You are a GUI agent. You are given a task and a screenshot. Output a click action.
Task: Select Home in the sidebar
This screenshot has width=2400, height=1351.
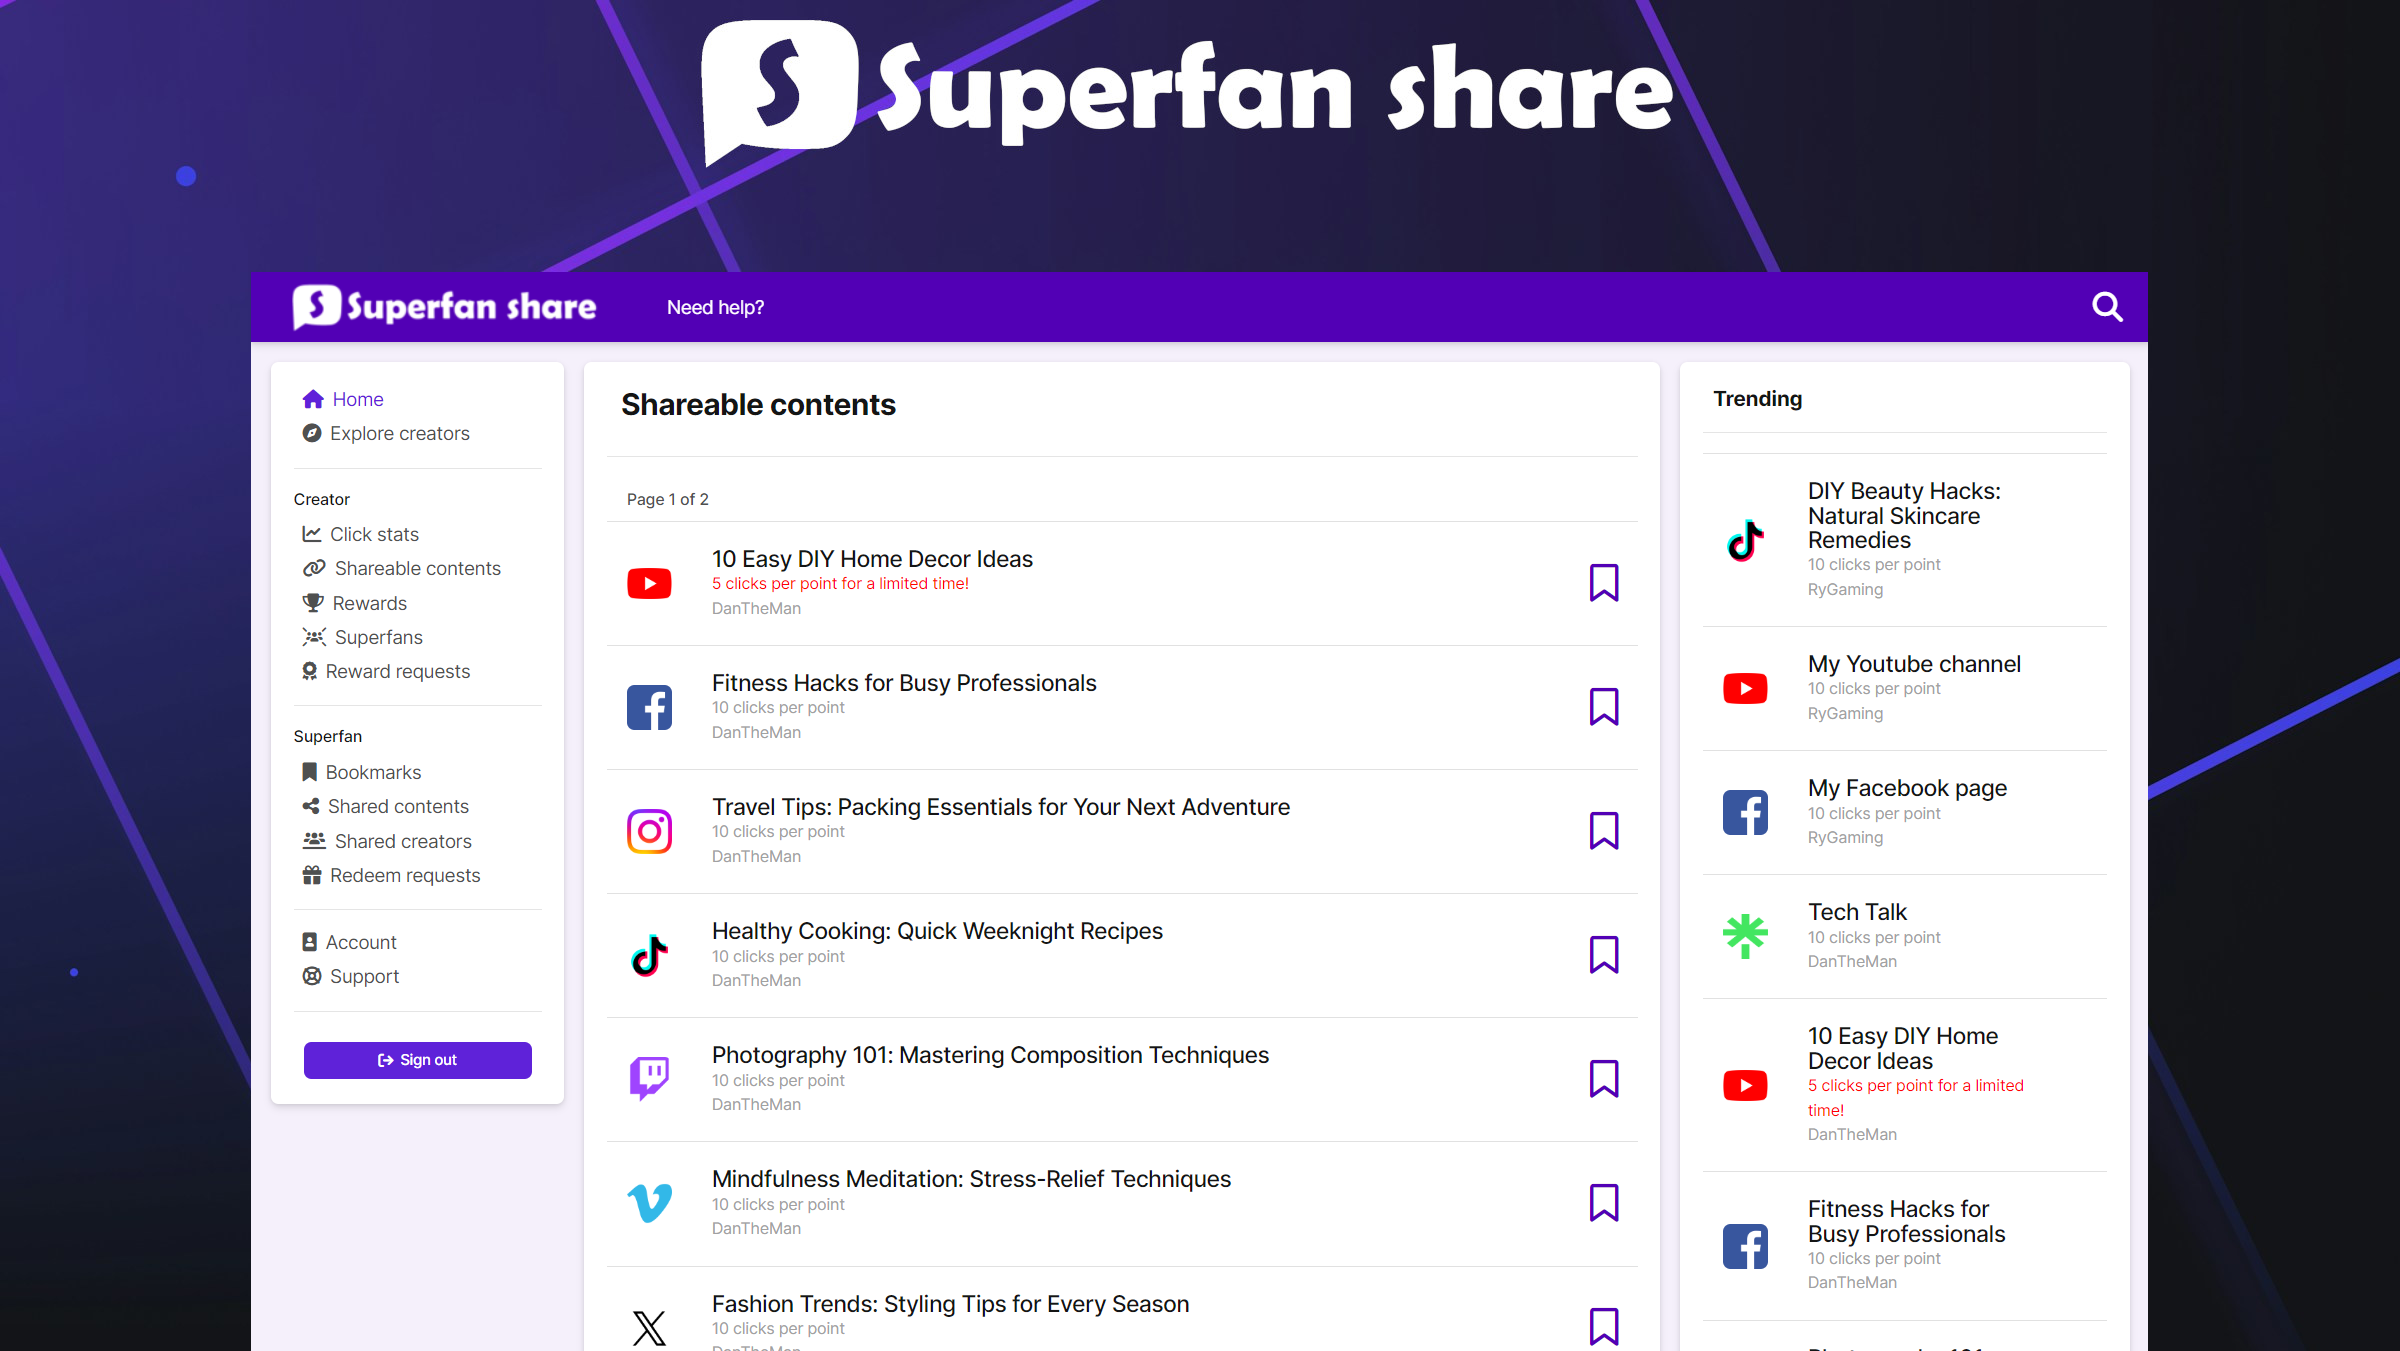point(356,398)
